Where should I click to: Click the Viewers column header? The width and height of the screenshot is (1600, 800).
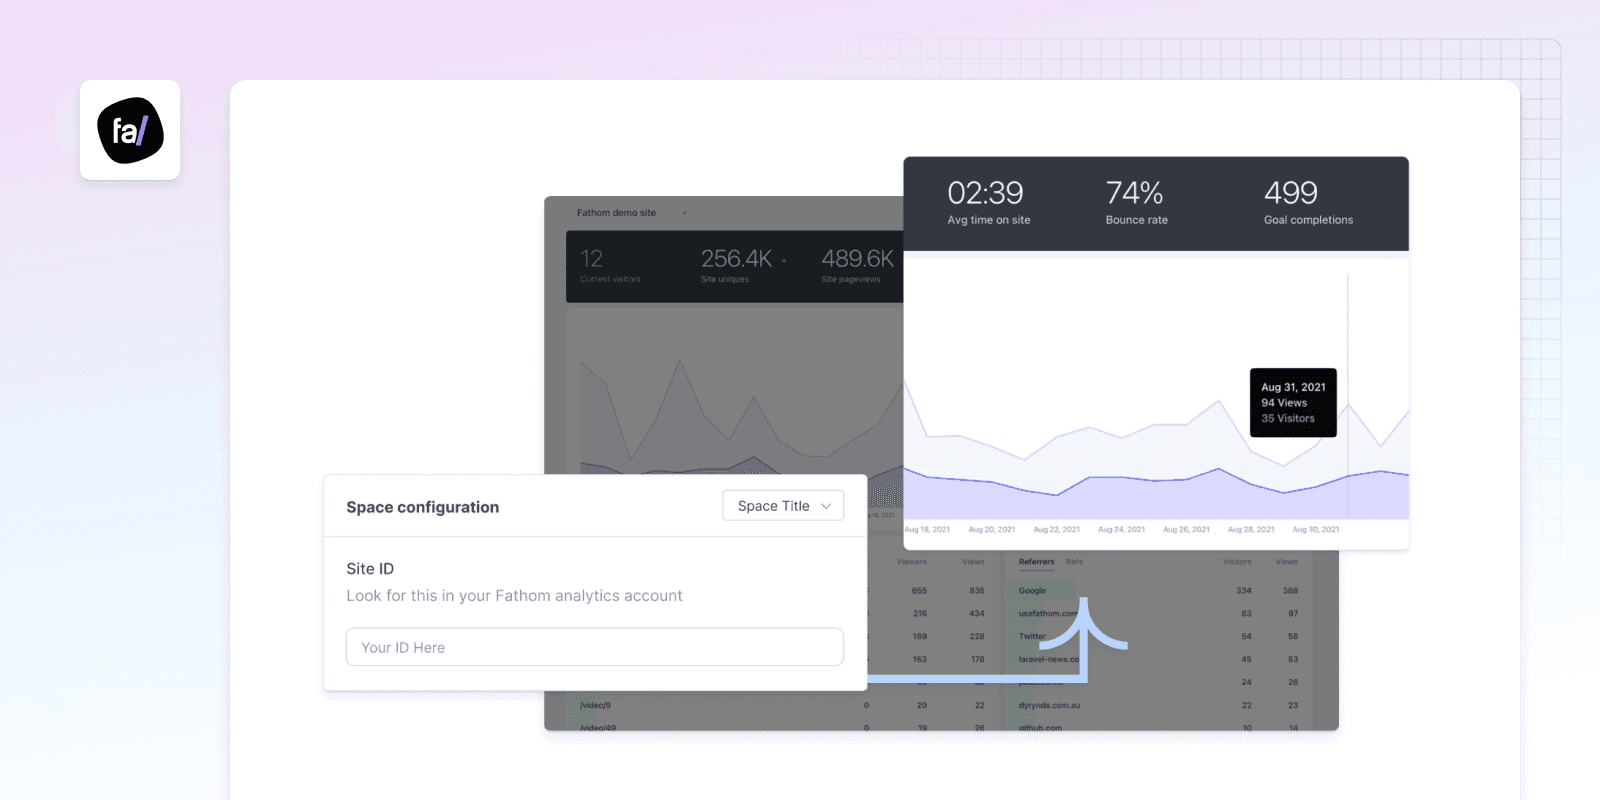coord(911,562)
